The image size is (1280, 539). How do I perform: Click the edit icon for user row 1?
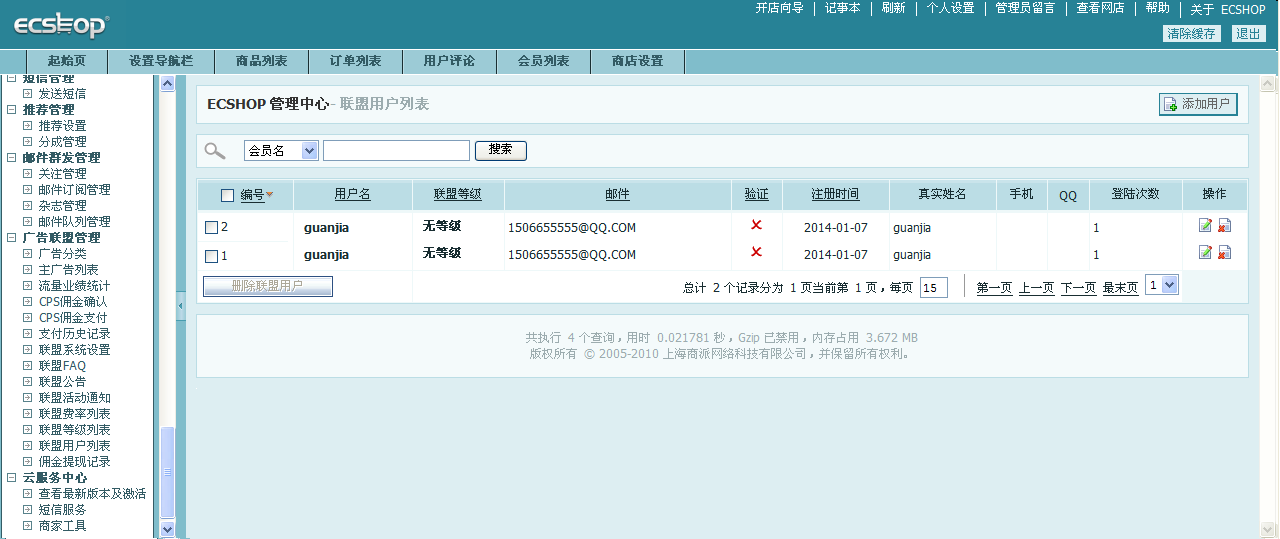[x=1205, y=253]
